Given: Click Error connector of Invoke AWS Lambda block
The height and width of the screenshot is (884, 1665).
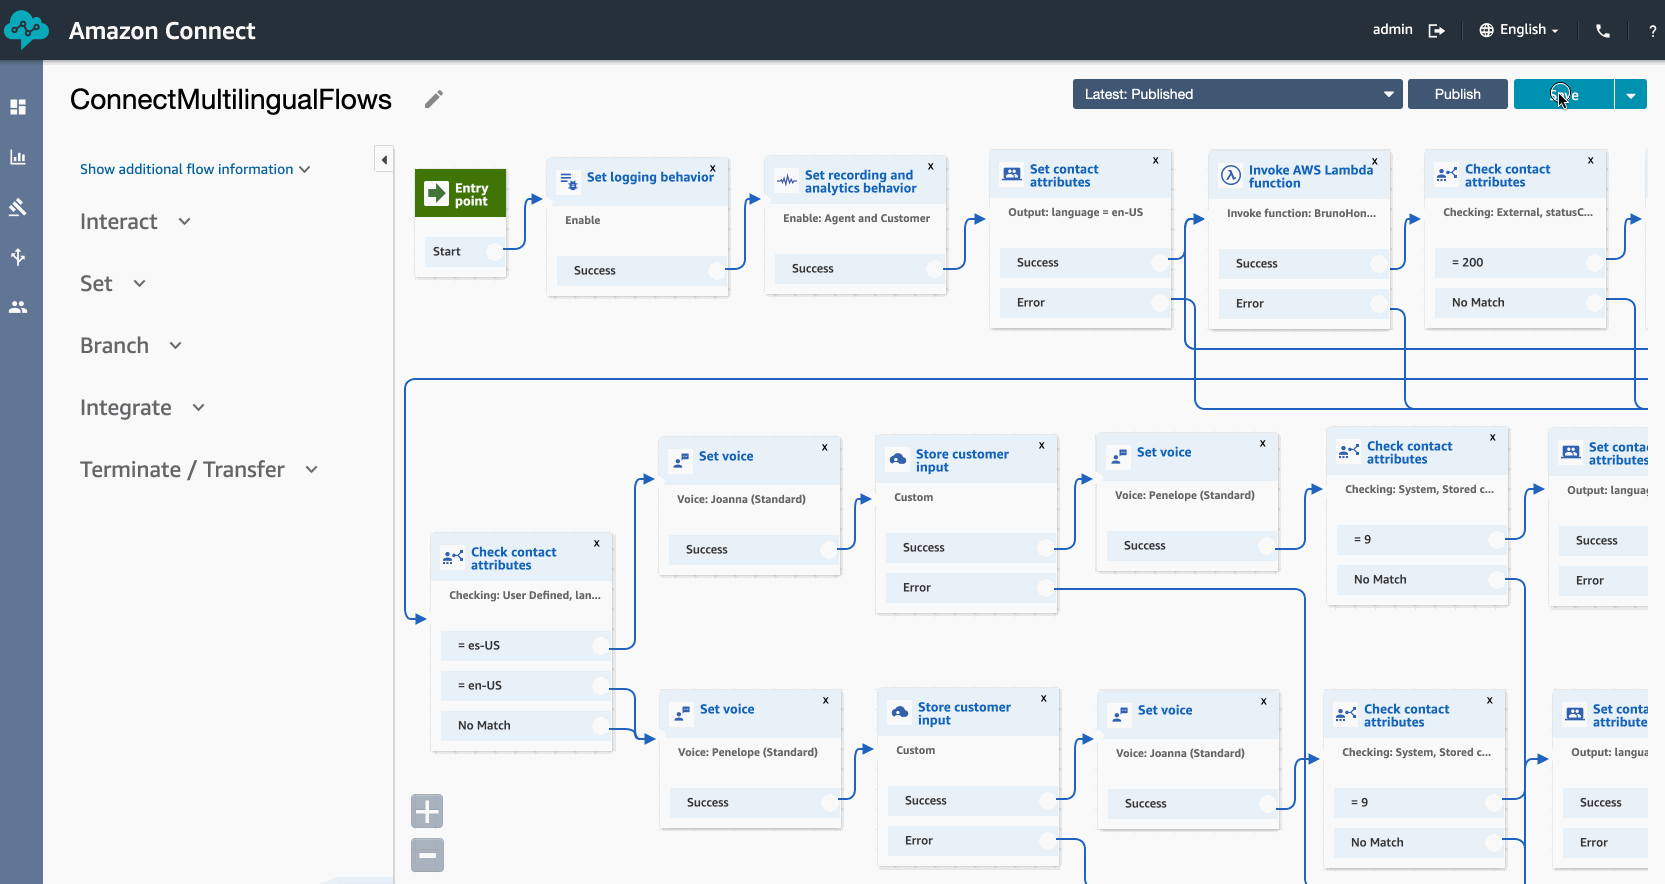Looking at the screenshot, I should 1379,303.
